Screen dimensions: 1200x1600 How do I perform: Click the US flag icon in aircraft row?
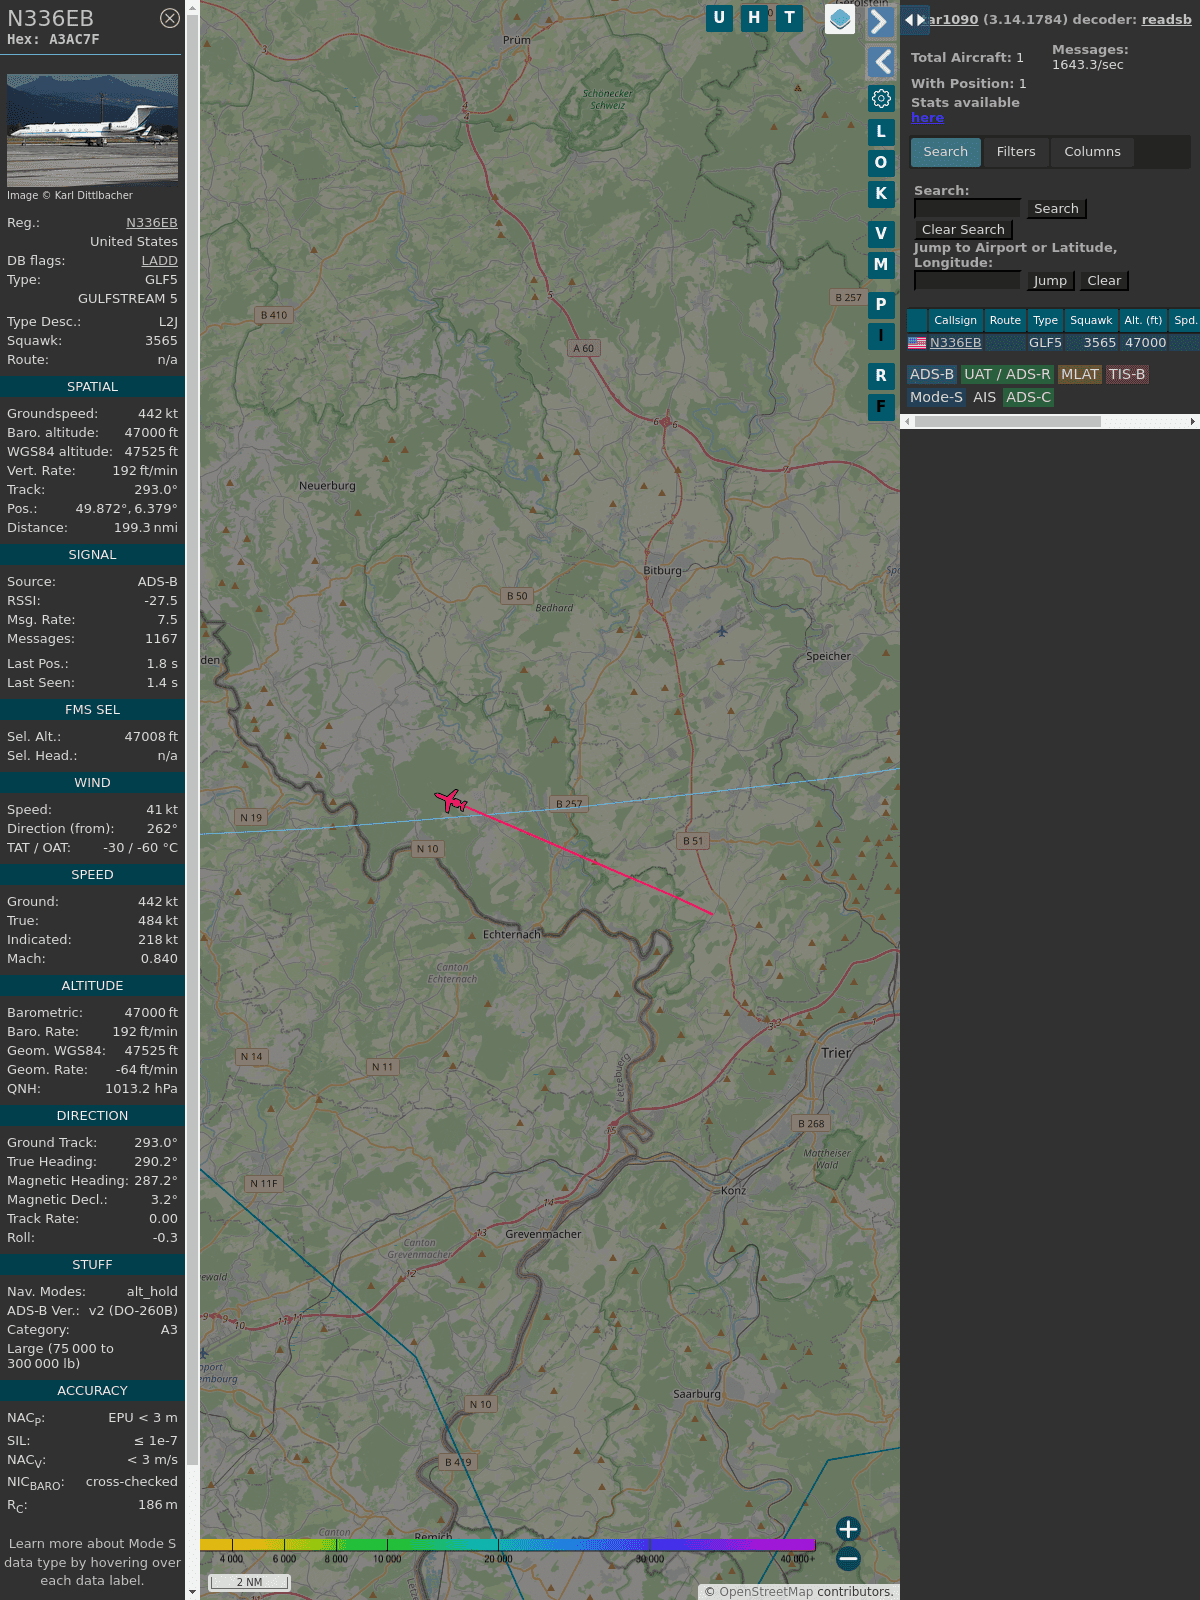coord(917,343)
